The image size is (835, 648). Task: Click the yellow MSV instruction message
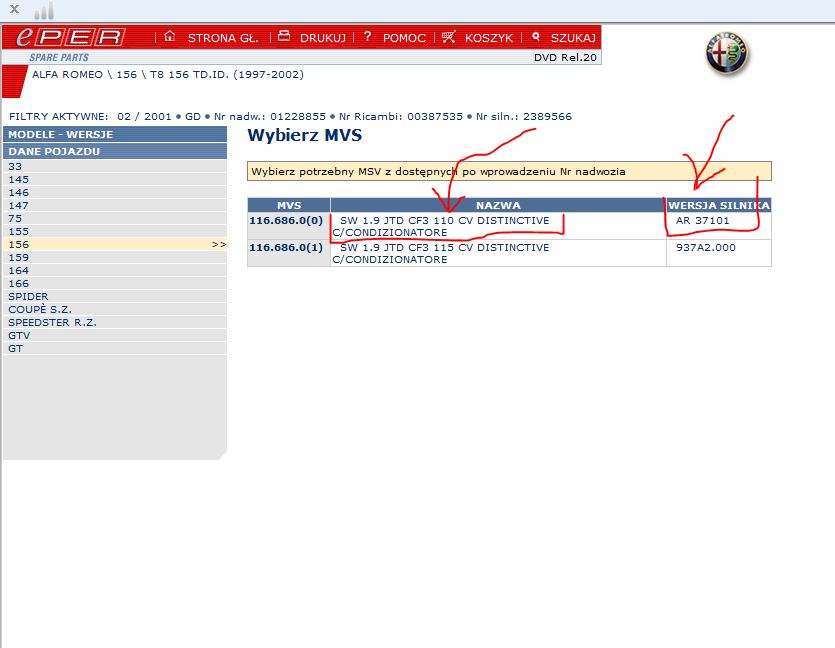[x=509, y=171]
